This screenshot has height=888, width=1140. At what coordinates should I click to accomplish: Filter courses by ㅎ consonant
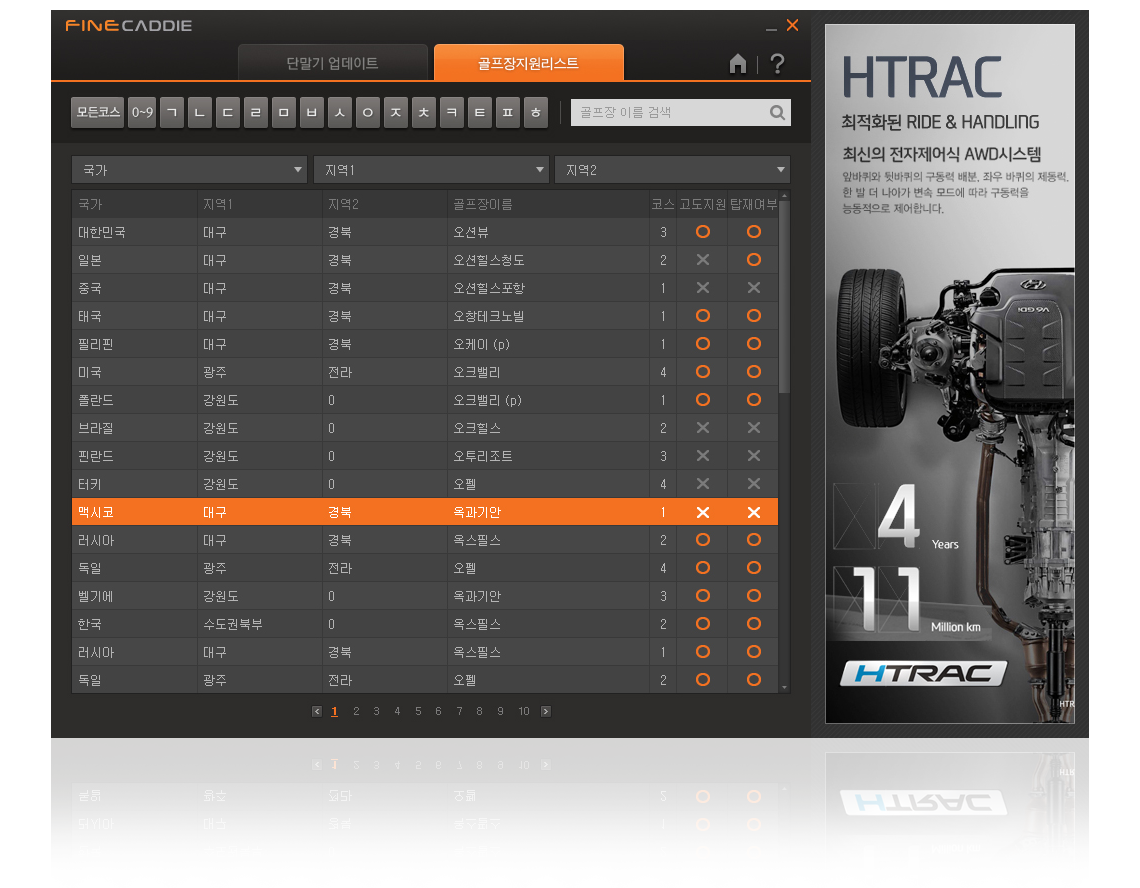(x=536, y=113)
